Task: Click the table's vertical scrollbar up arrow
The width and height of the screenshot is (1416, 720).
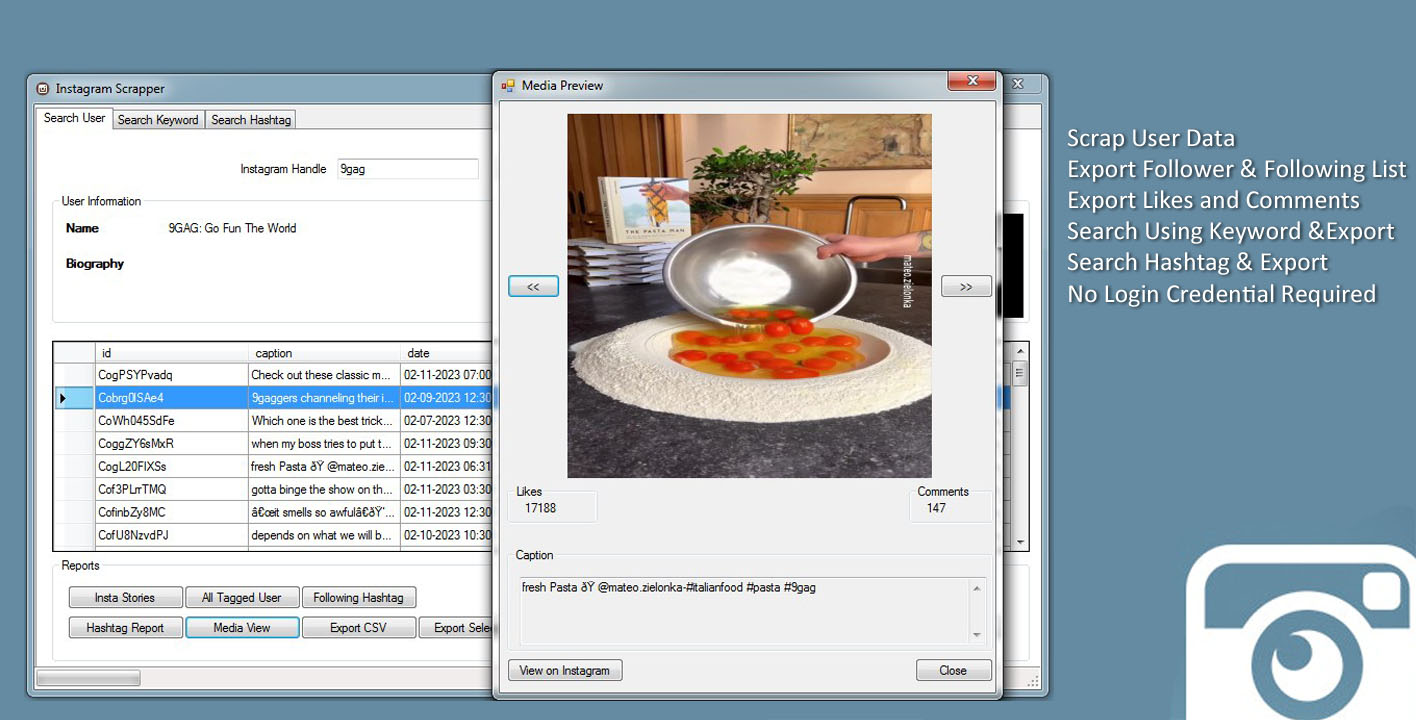Action: (1020, 352)
